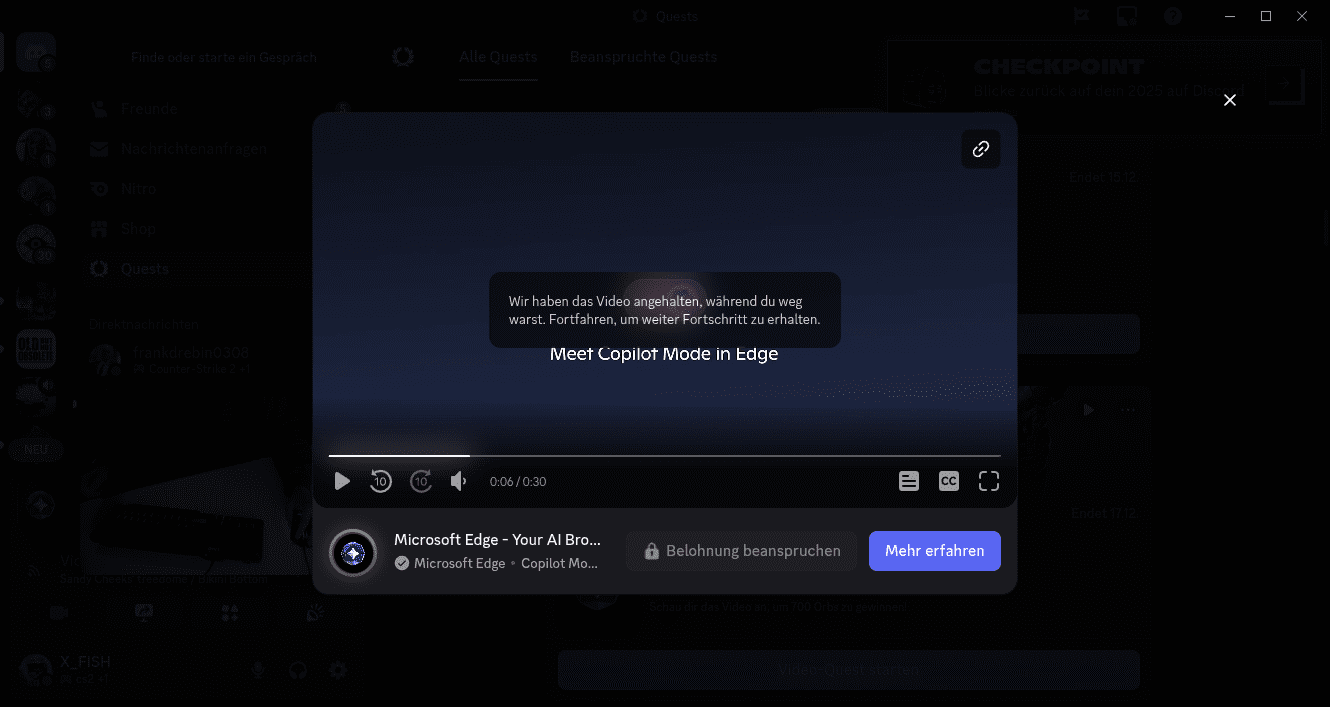Click Video-Quest starten button in background
The width and height of the screenshot is (1330, 707).
click(849, 669)
